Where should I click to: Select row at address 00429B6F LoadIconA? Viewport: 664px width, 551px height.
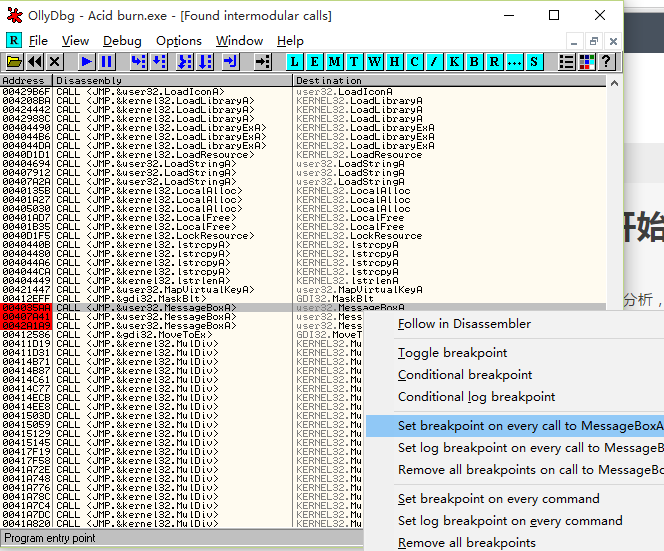point(303,92)
